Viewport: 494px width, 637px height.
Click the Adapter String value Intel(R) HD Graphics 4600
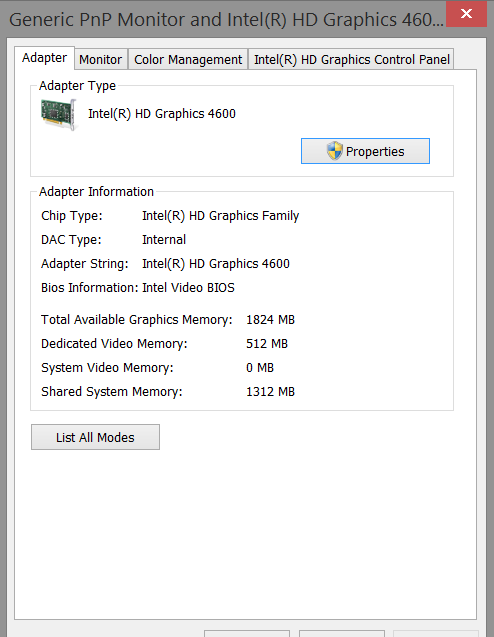[x=216, y=264]
